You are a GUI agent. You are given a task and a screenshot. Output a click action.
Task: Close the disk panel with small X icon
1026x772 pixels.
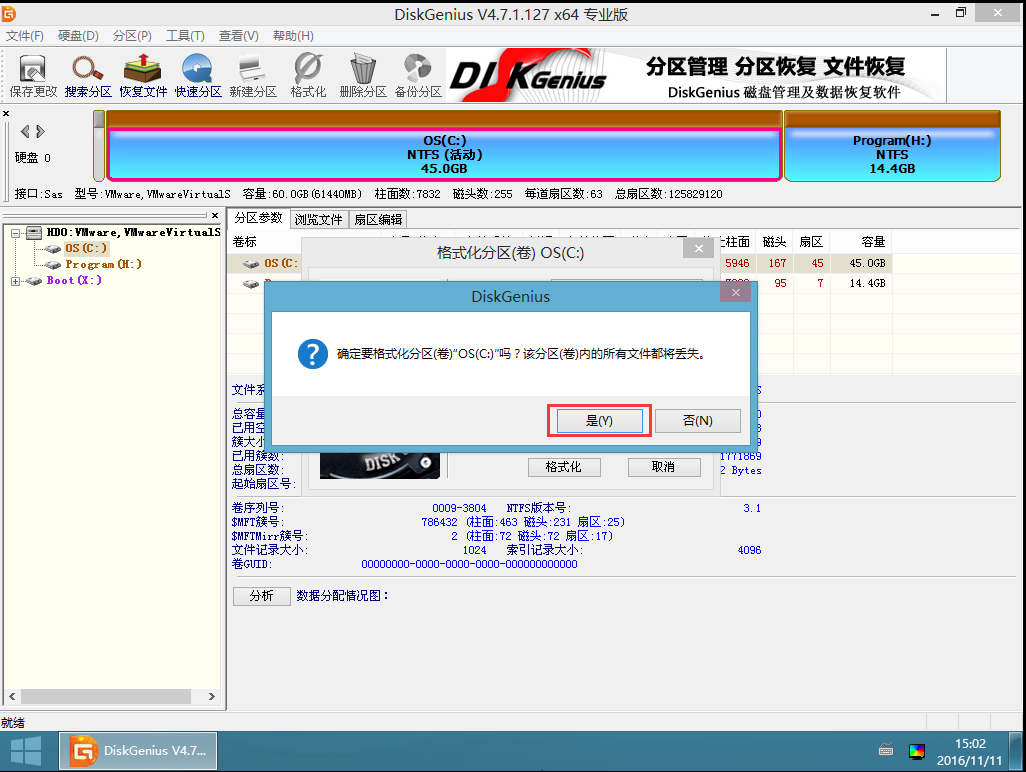click(x=6, y=113)
